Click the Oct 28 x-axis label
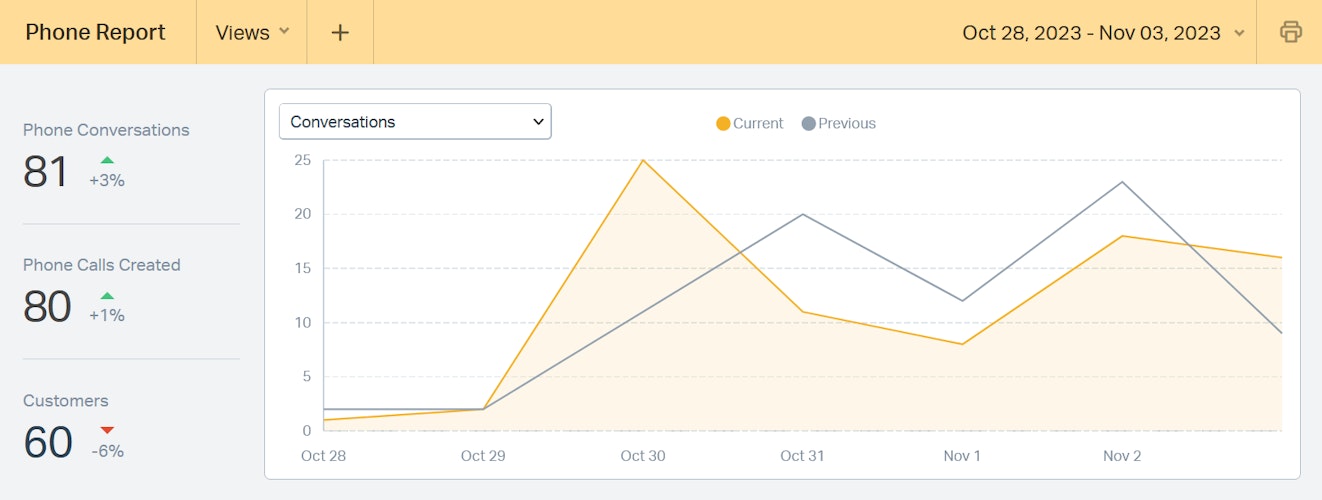Viewport: 1322px width, 500px height. pos(323,456)
